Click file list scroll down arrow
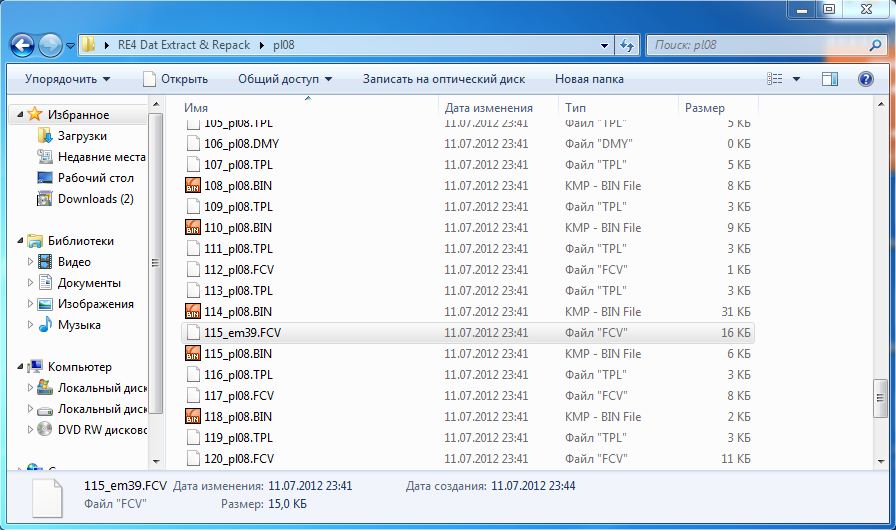The image size is (896, 530). point(880,461)
